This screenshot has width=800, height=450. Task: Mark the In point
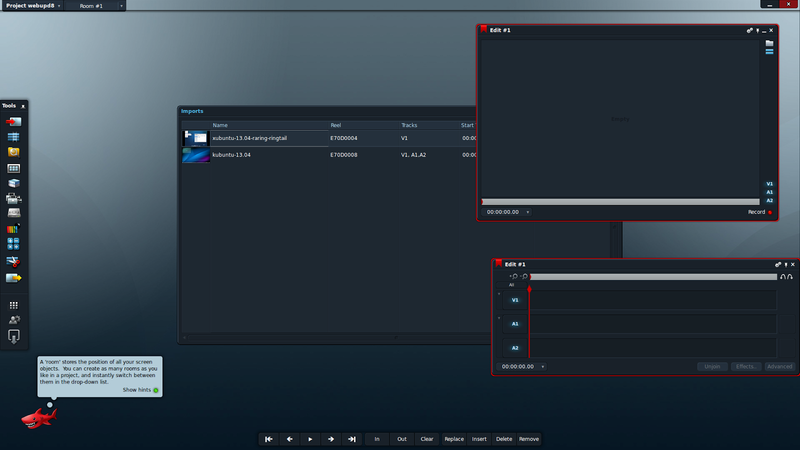tap(377, 439)
